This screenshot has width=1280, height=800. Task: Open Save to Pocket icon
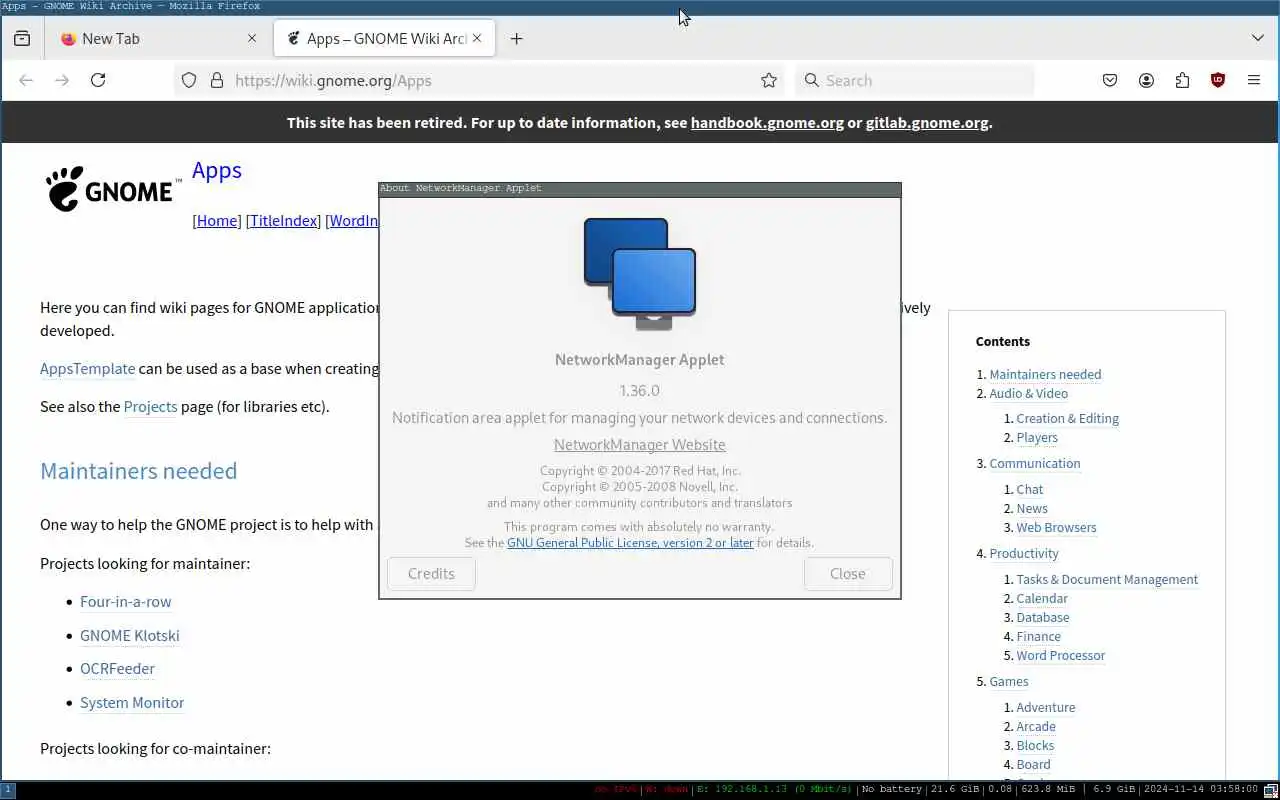[1110, 80]
